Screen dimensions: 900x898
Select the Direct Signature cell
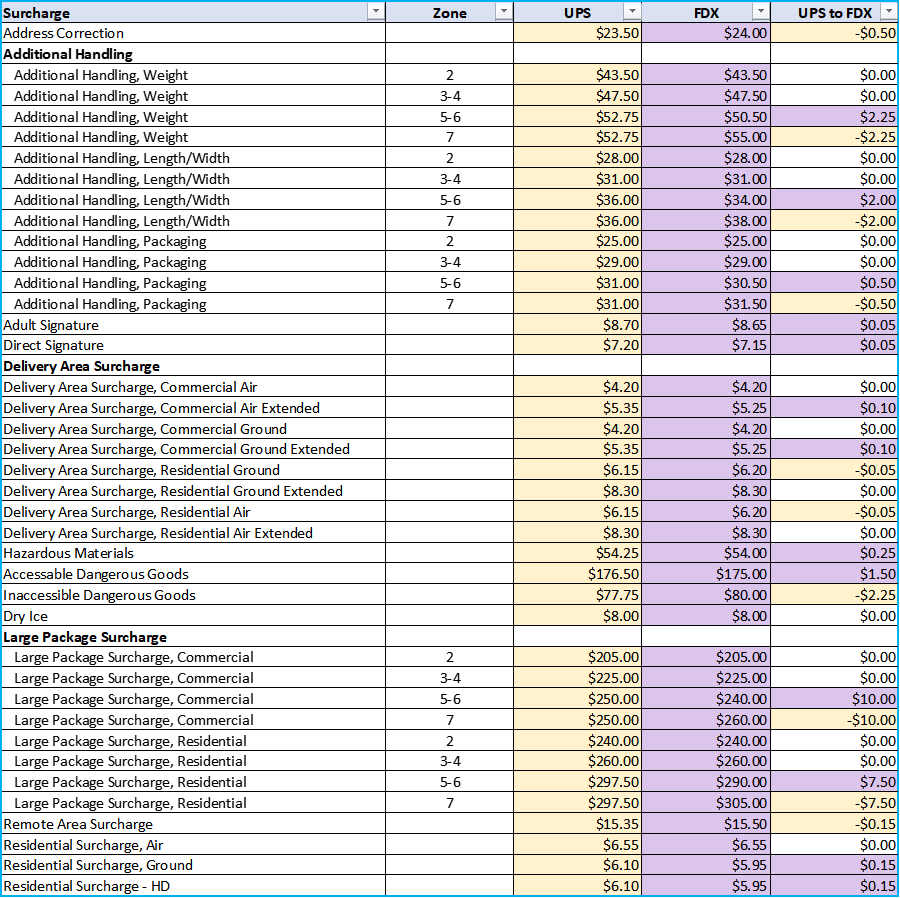click(x=193, y=345)
